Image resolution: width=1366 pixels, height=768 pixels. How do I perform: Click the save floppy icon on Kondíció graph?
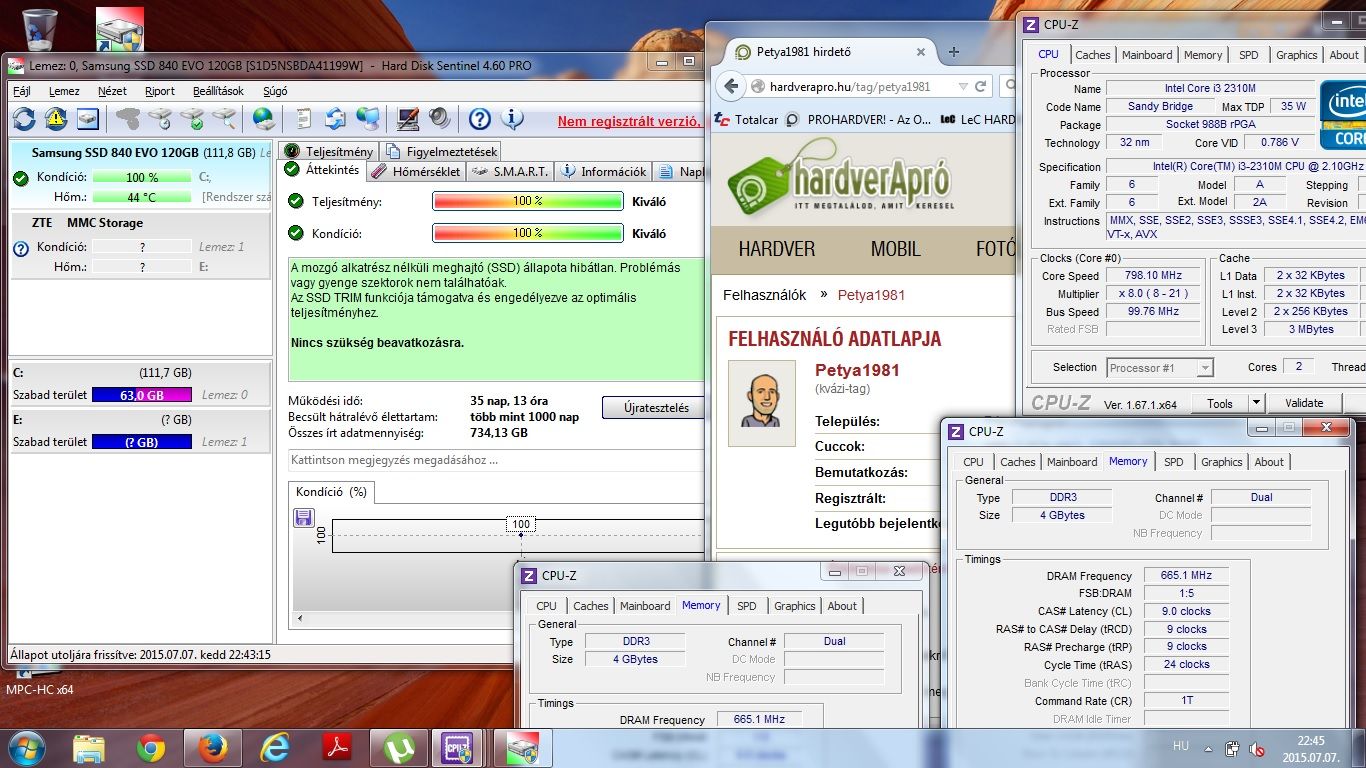pos(303,517)
